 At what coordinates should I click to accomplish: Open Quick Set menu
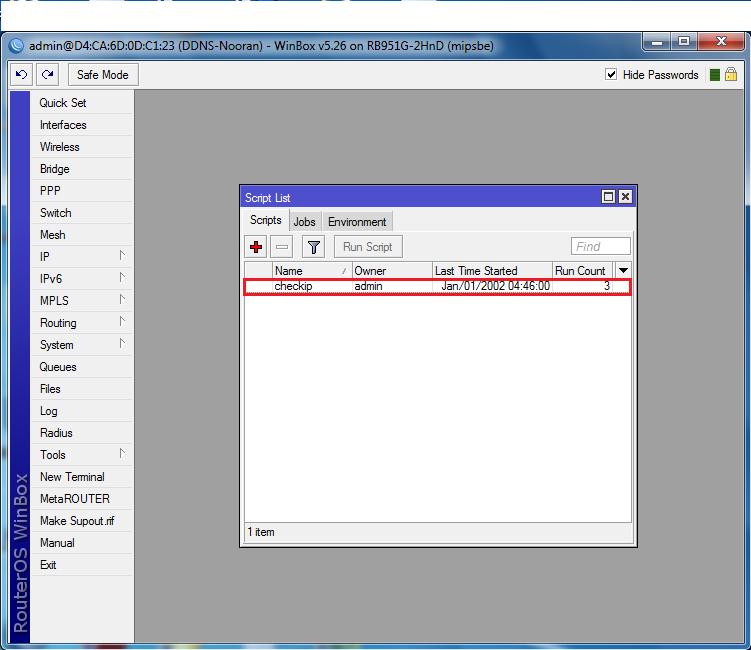[x=82, y=103]
